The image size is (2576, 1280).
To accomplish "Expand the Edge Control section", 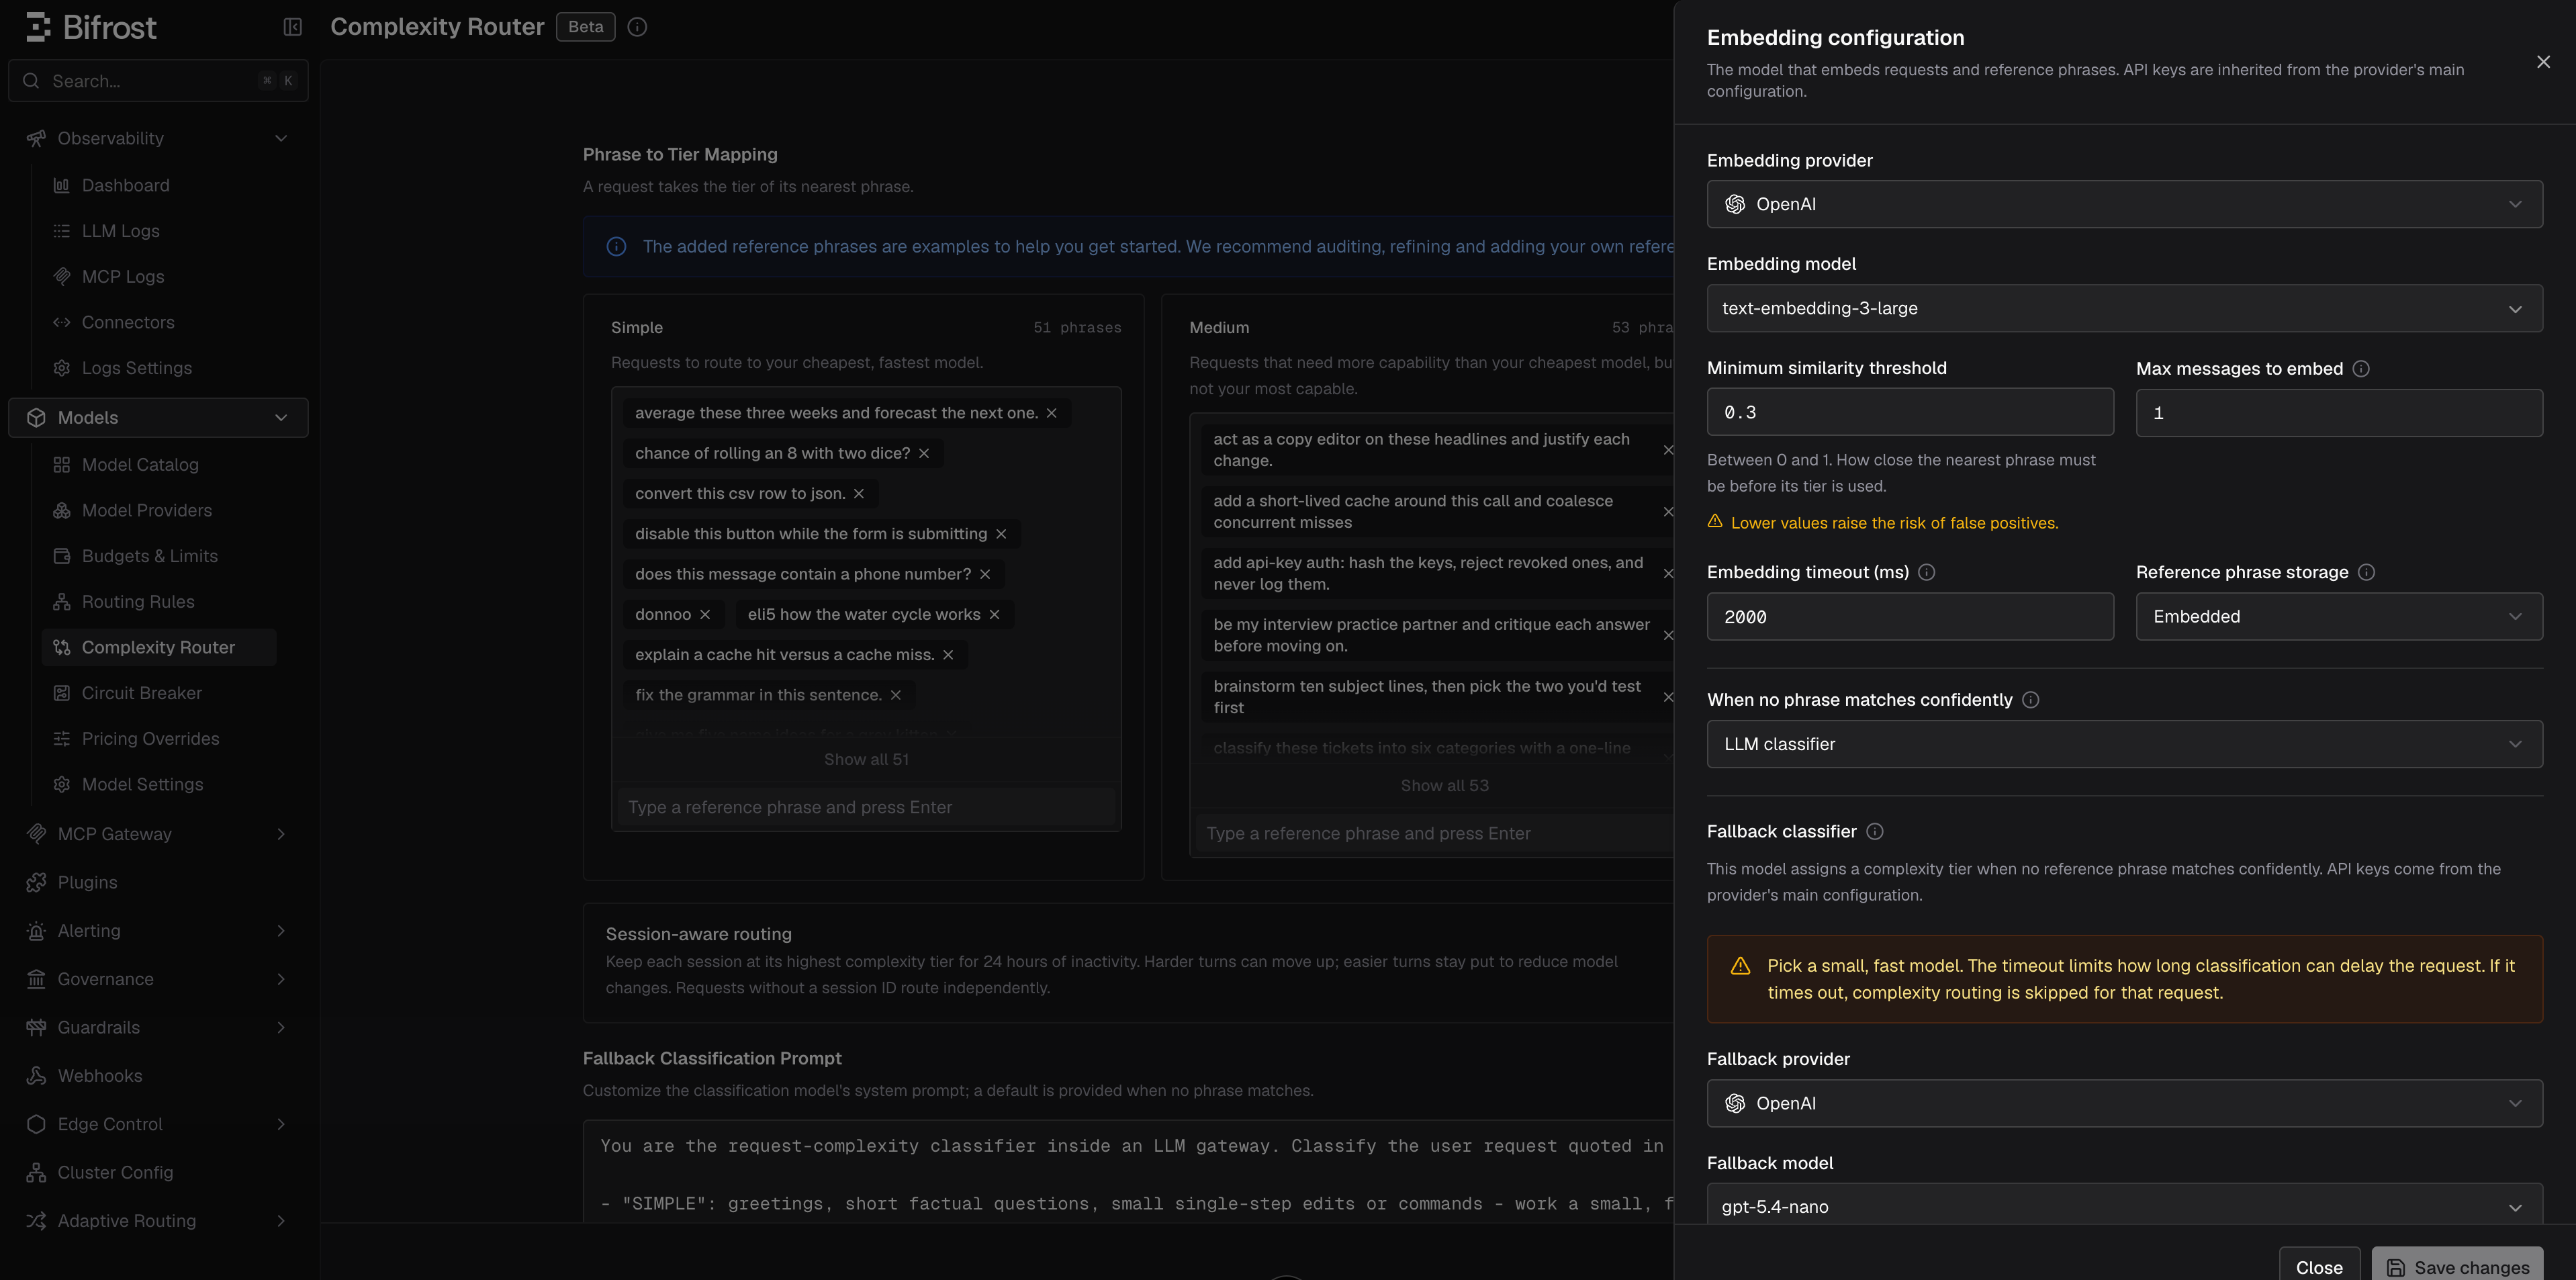I will 158,1124.
